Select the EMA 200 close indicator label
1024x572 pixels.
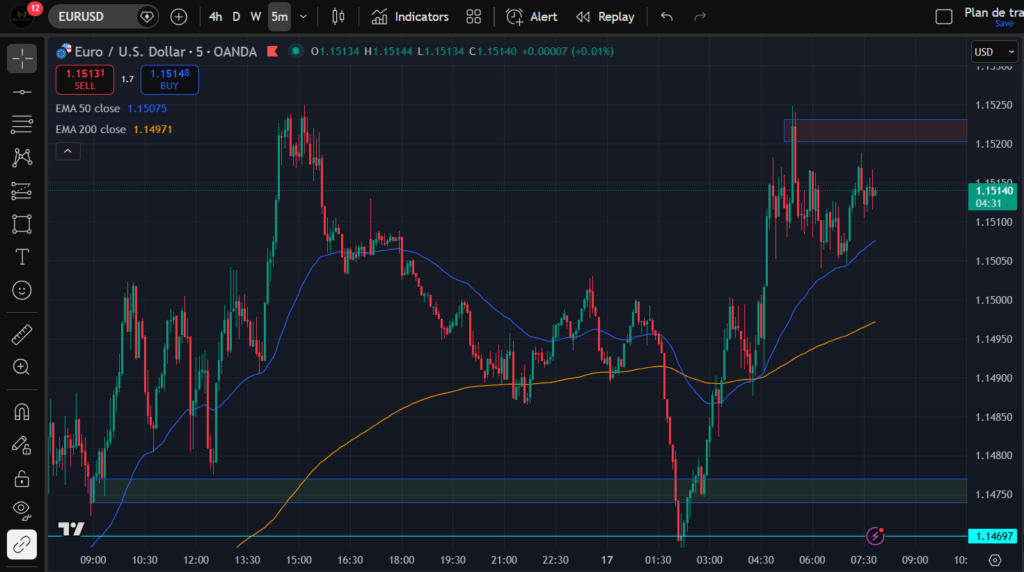click(91, 129)
